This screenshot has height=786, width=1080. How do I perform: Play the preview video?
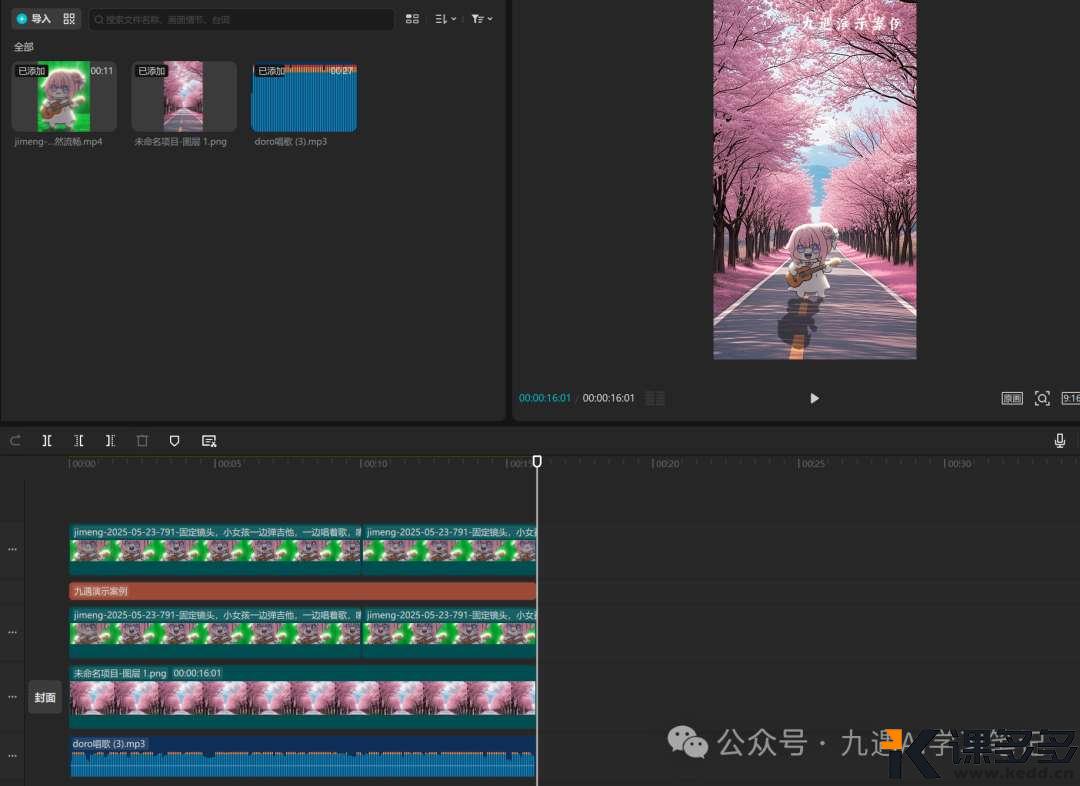point(814,398)
